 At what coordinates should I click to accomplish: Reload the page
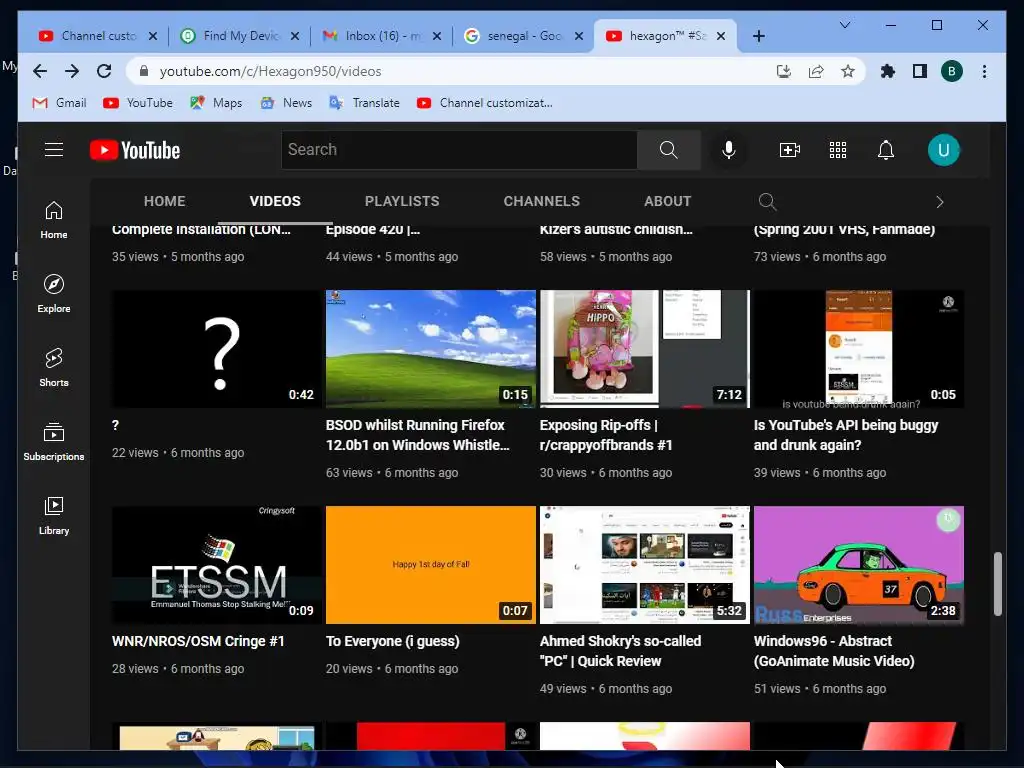pyautogui.click(x=104, y=71)
